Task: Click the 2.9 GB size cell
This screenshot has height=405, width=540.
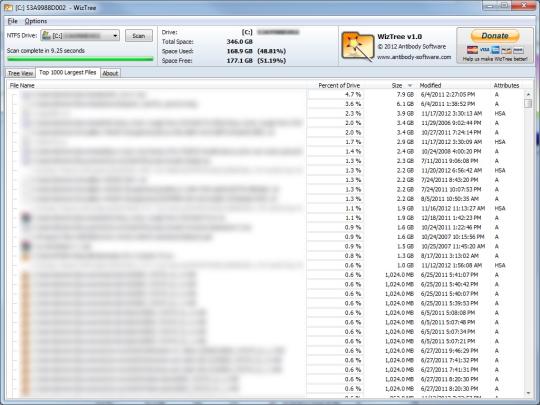Action: point(405,142)
